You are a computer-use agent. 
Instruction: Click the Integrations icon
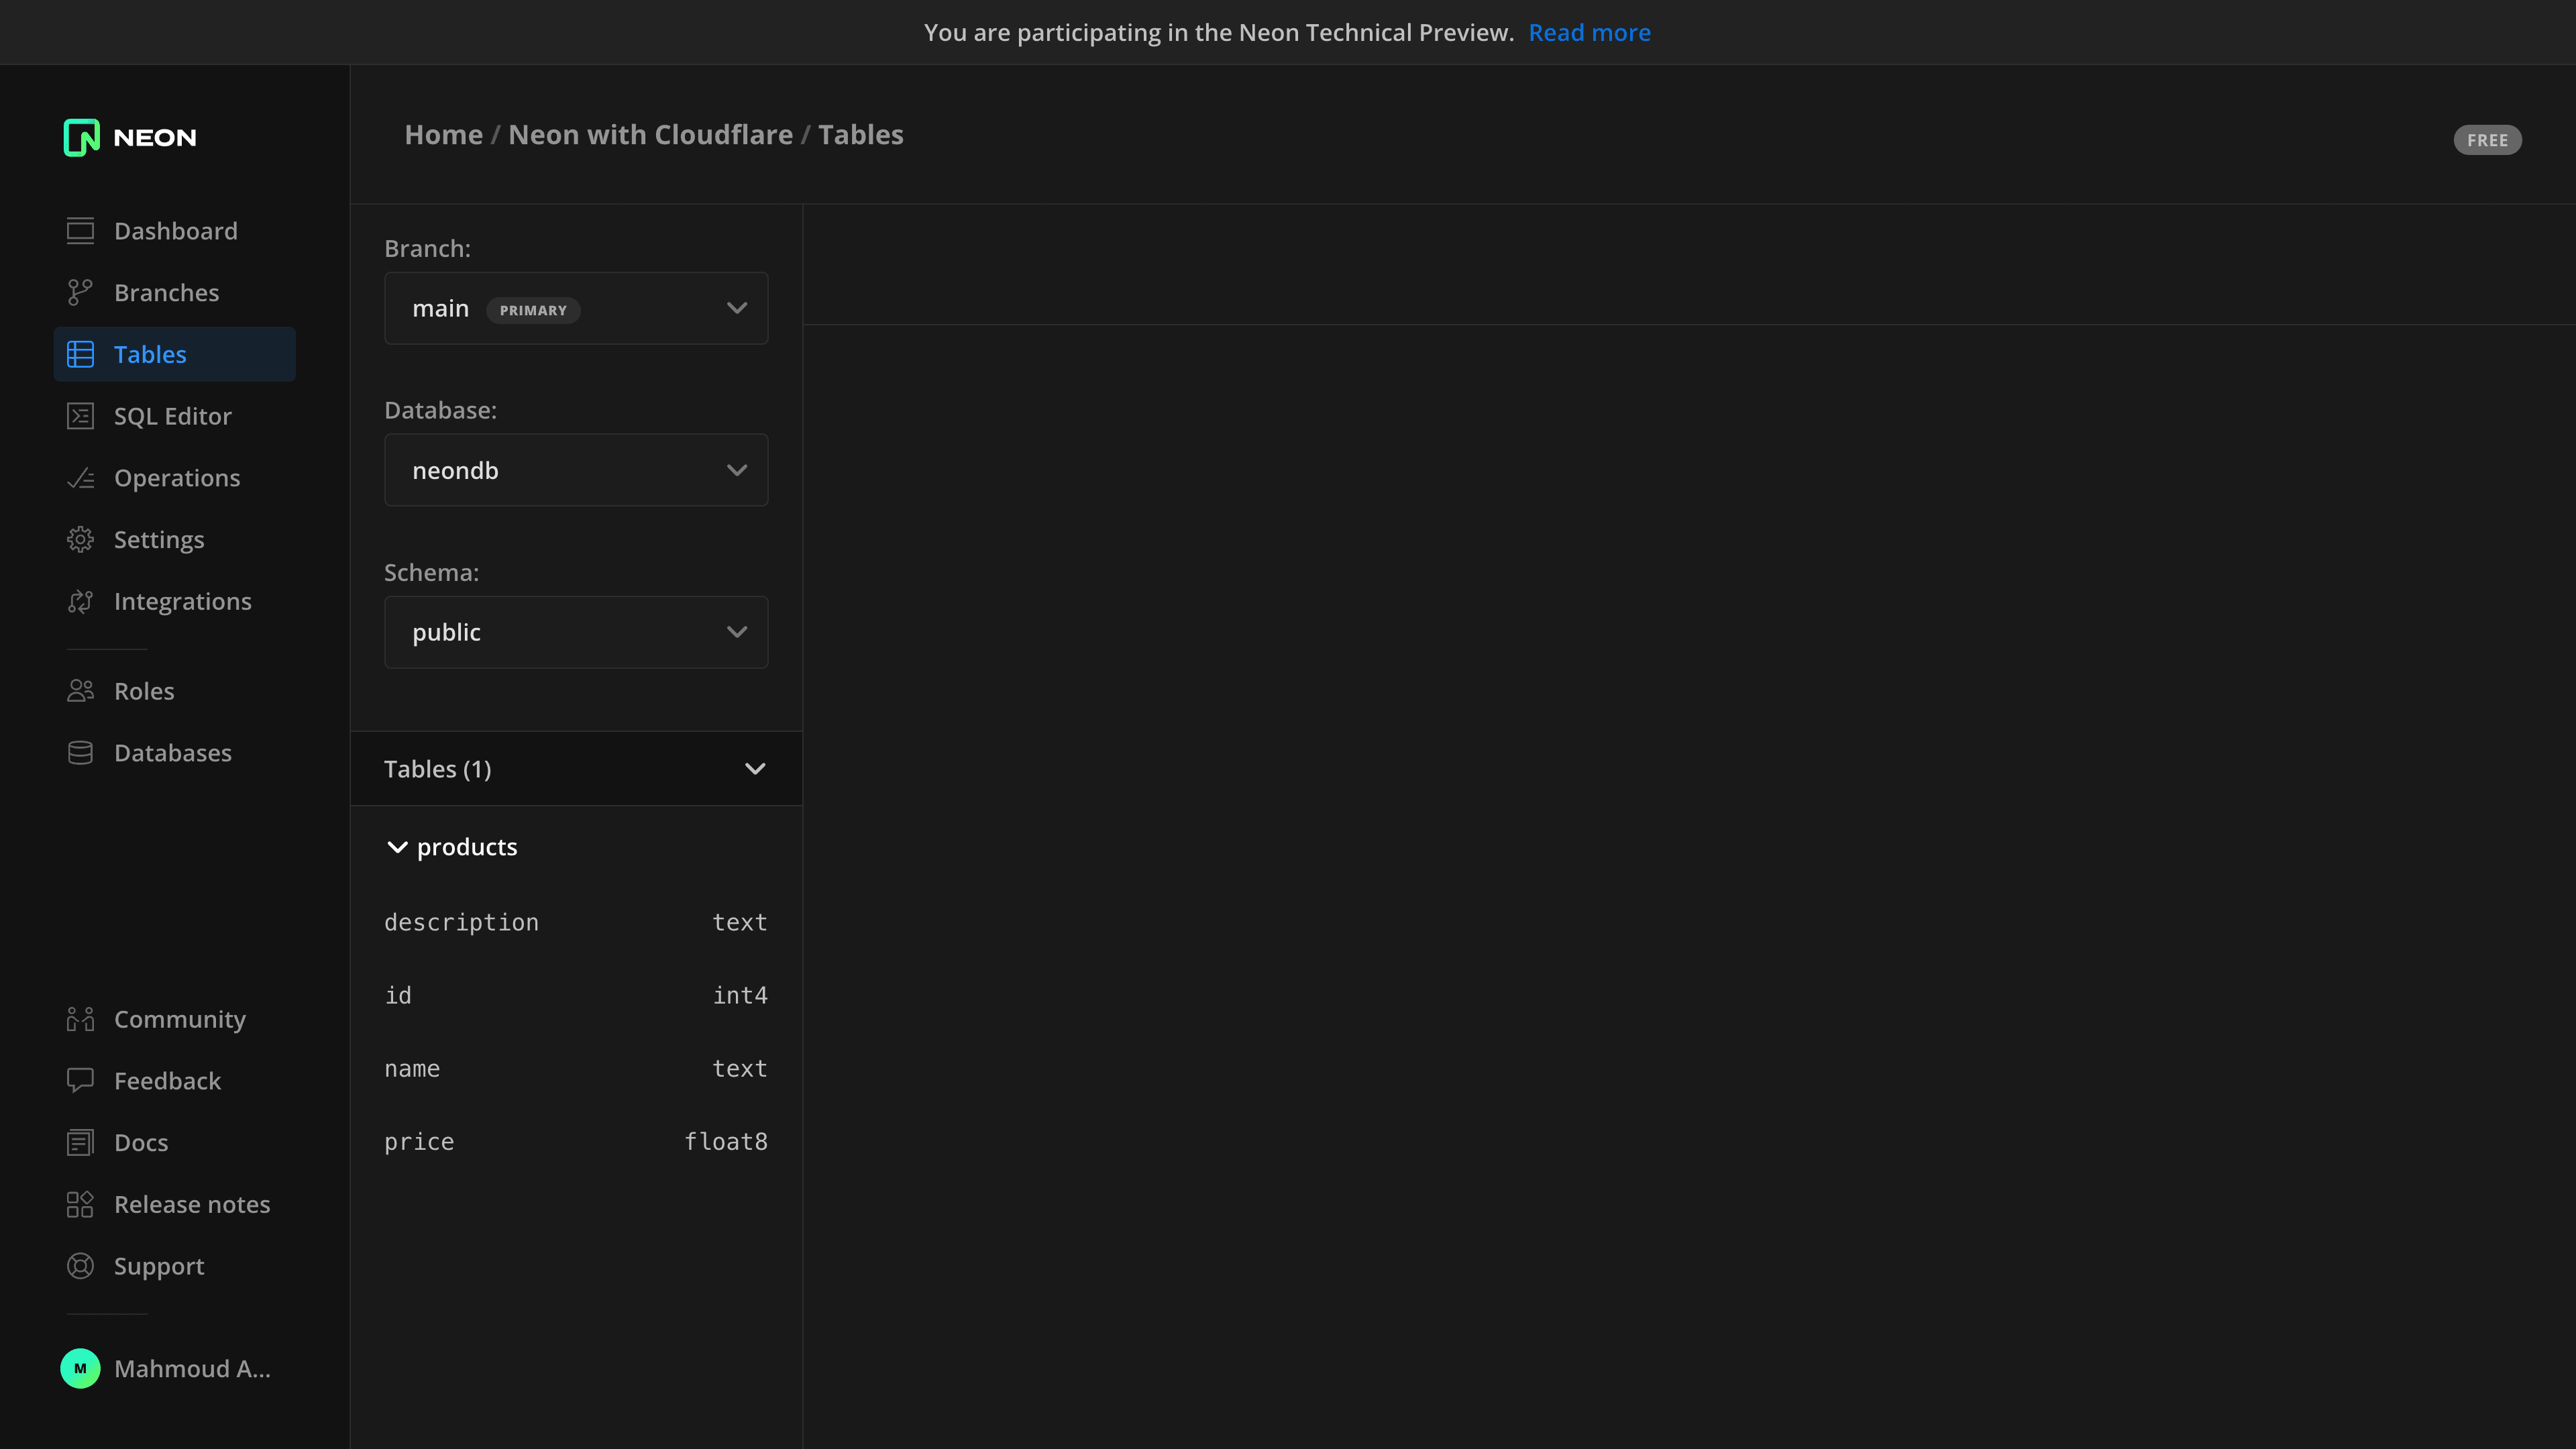[80, 601]
